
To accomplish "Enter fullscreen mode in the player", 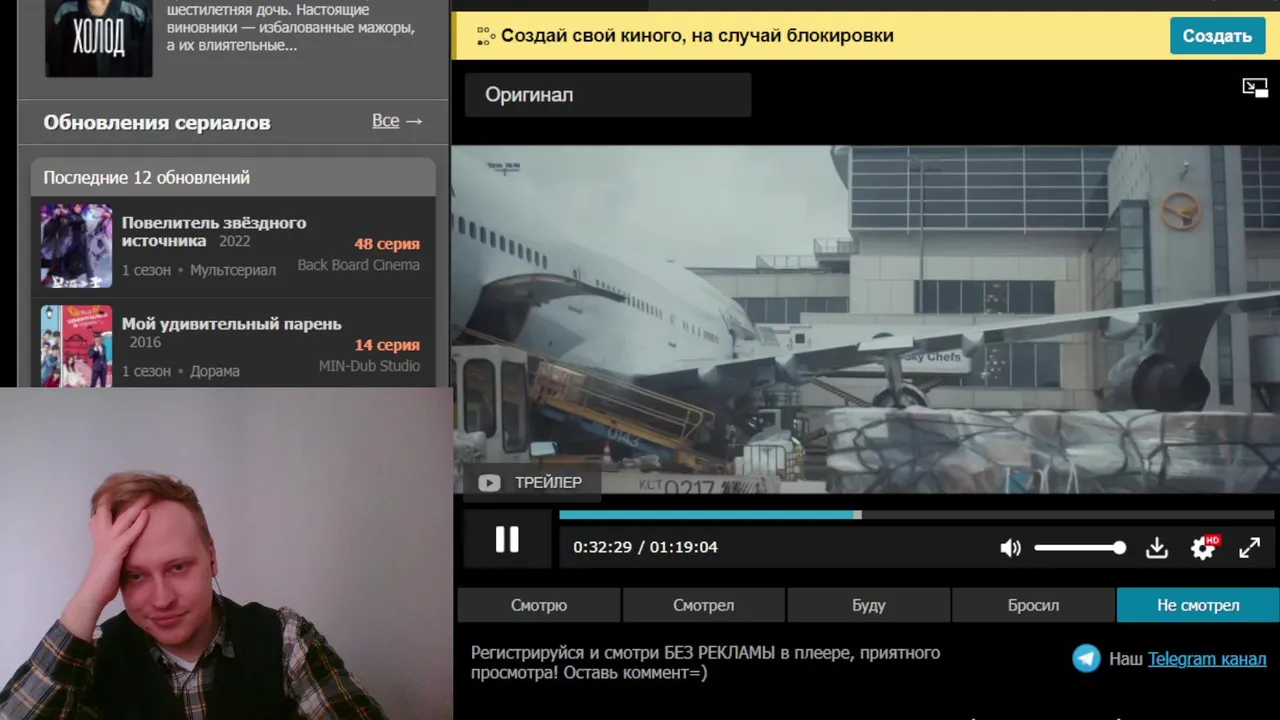I will pyautogui.click(x=1250, y=548).
